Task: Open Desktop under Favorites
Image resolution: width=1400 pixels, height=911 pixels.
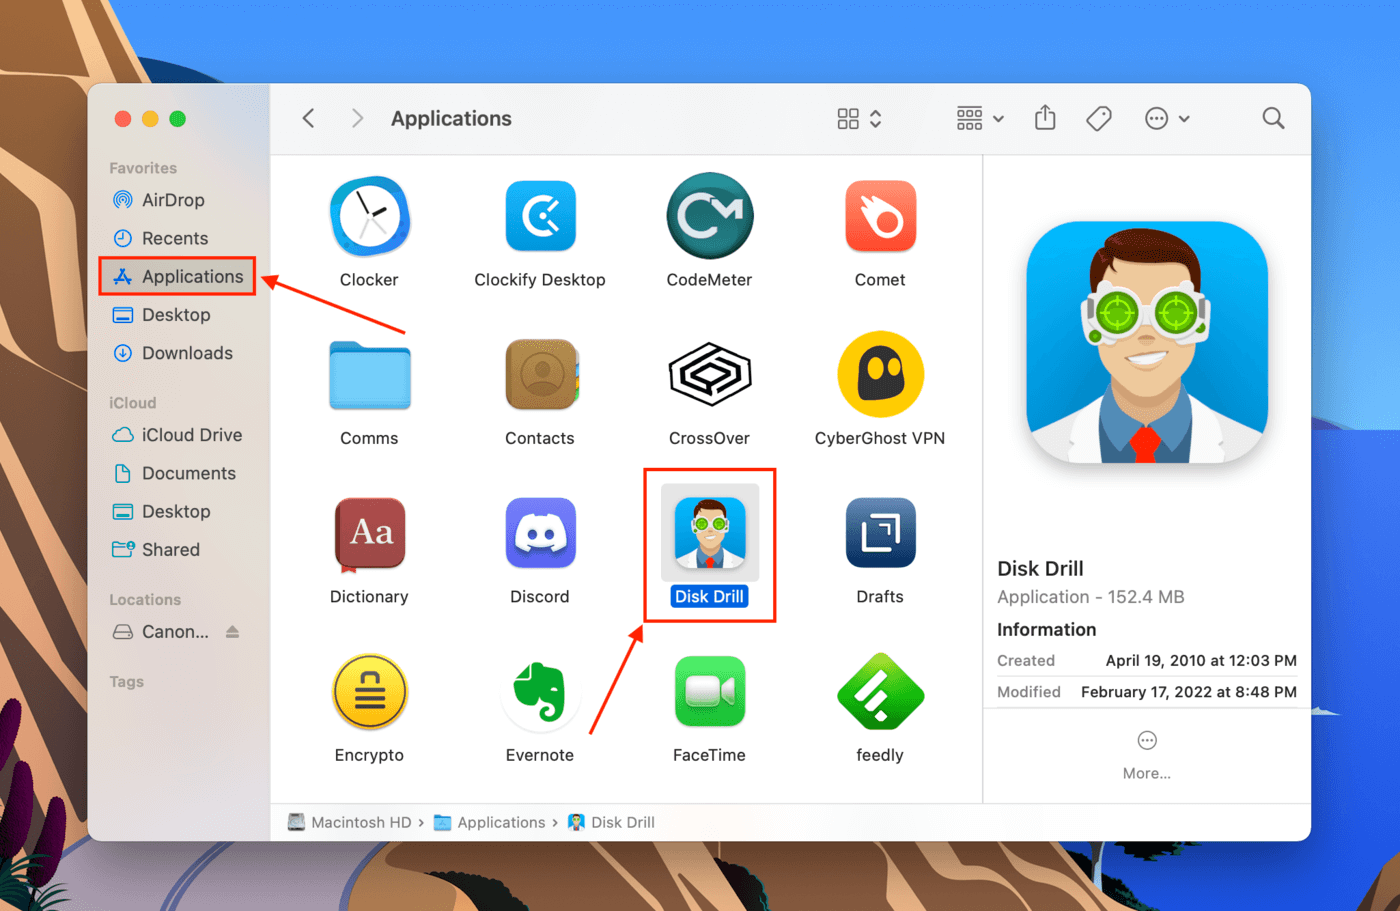Action: click(x=176, y=315)
